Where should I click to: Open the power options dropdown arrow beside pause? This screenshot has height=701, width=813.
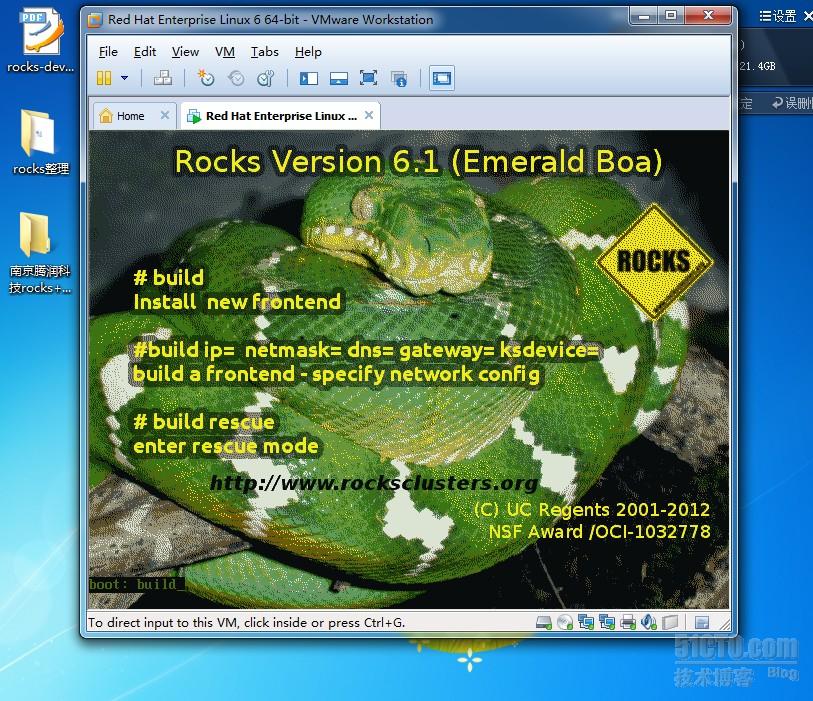[x=124, y=78]
